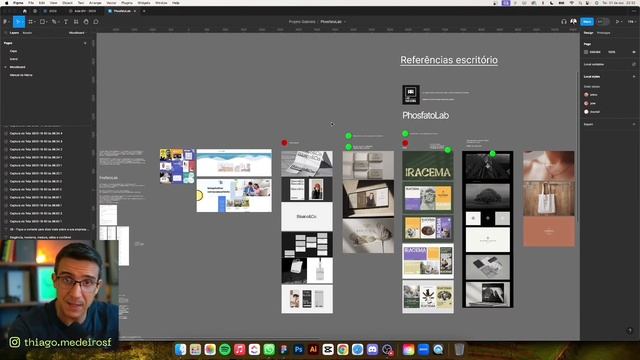The width and height of the screenshot is (640, 360).
Task: Open WhatsApp from the dock
Action: tap(269, 349)
